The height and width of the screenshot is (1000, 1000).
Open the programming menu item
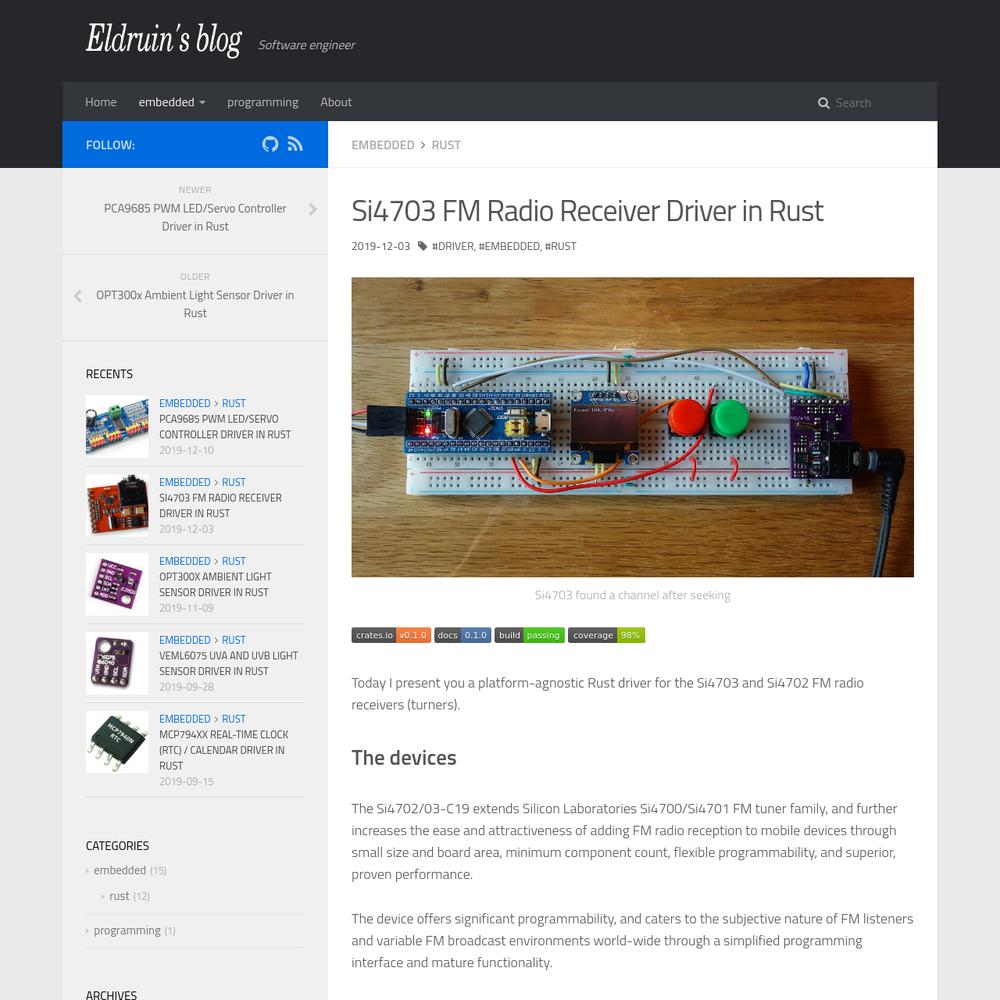pos(263,102)
